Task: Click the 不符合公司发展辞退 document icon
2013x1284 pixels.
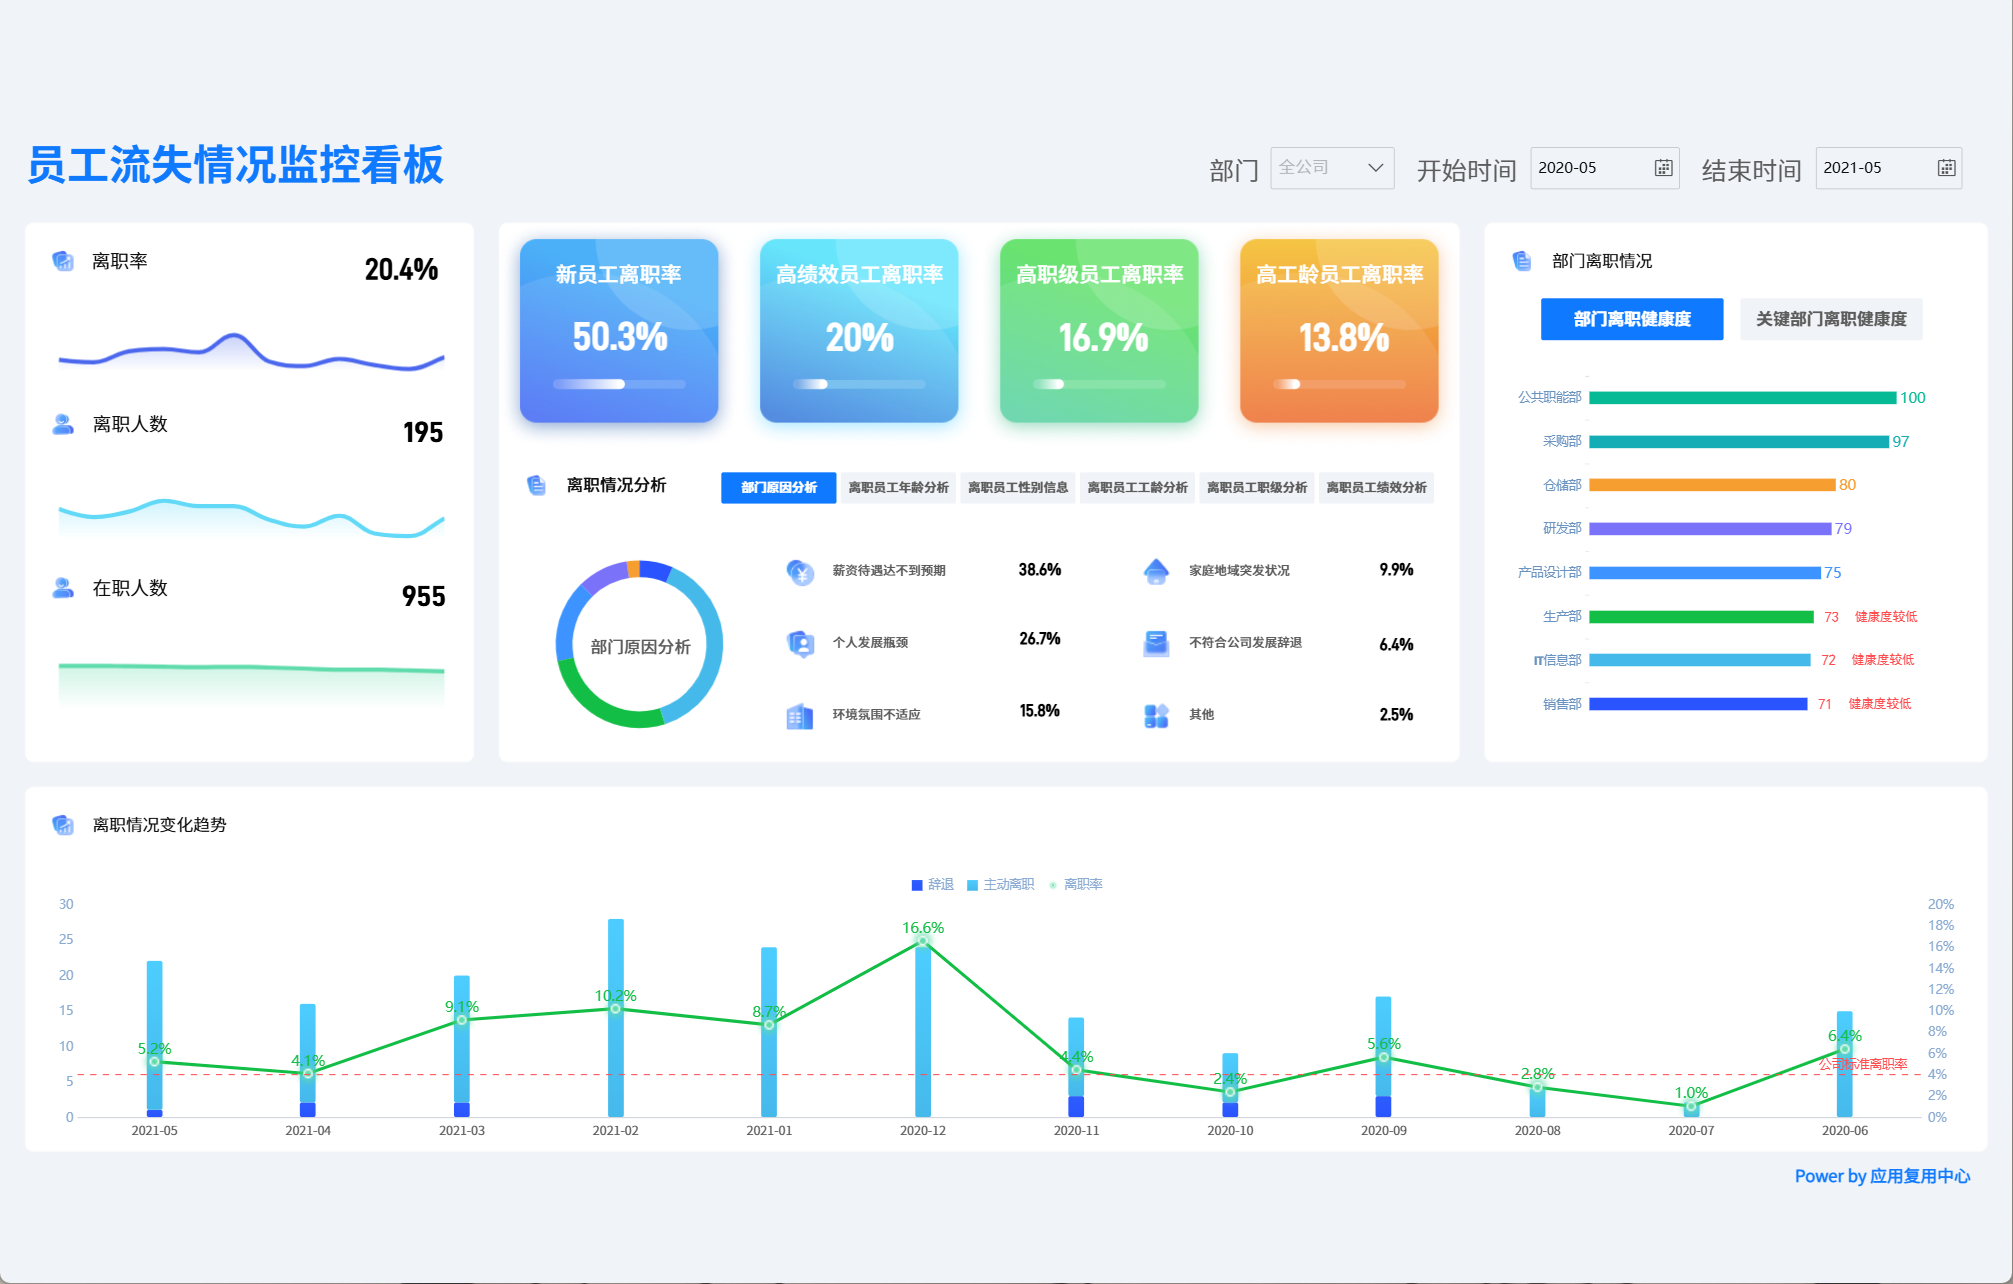Action: [x=1156, y=643]
